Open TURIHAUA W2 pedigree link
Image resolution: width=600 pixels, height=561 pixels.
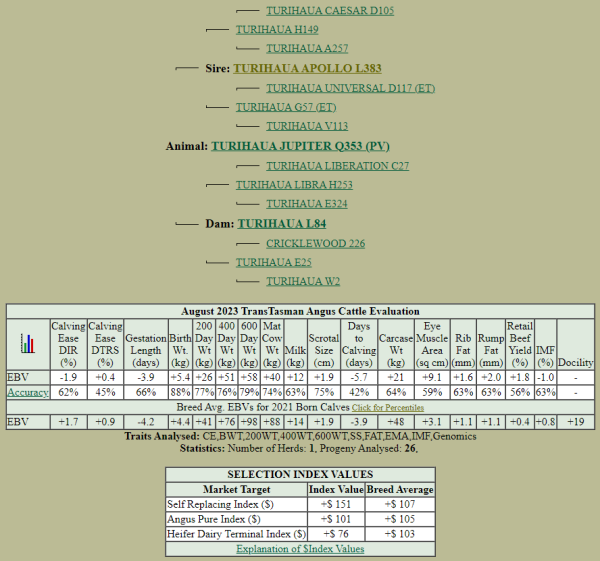pyautogui.click(x=303, y=282)
